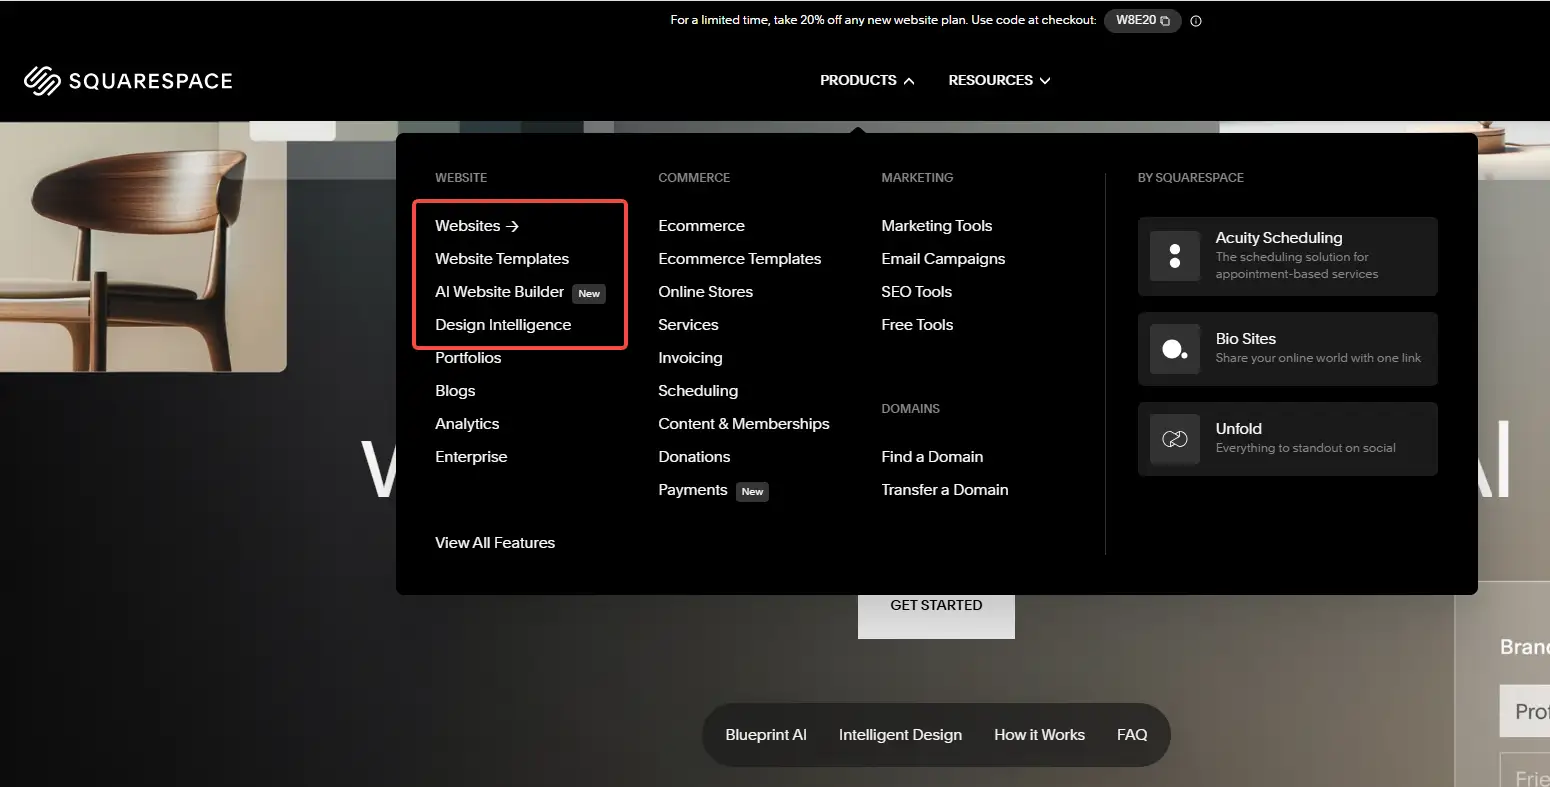Collapse the Products menu

click(x=867, y=80)
